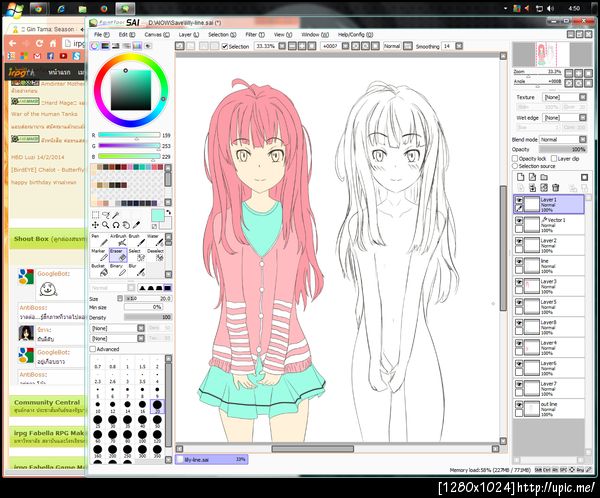Click the merge down layer icon
This screenshot has width=600, height=498.
pos(532,188)
